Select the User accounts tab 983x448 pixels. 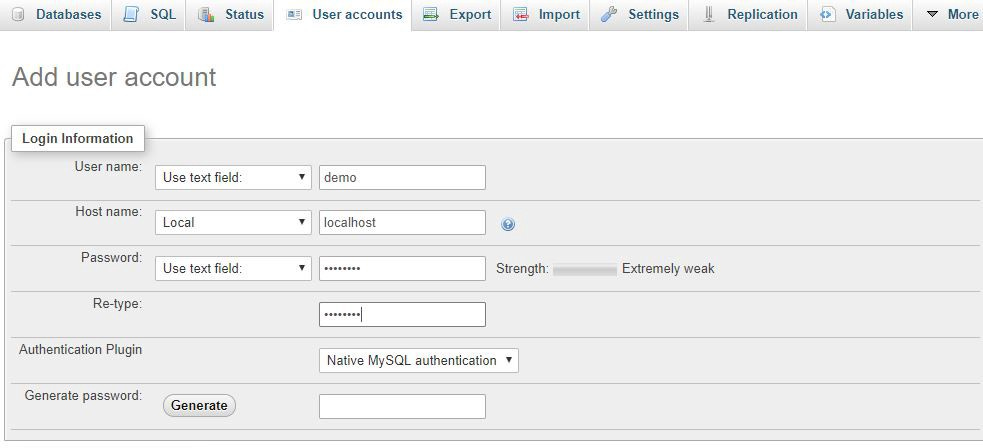point(344,14)
